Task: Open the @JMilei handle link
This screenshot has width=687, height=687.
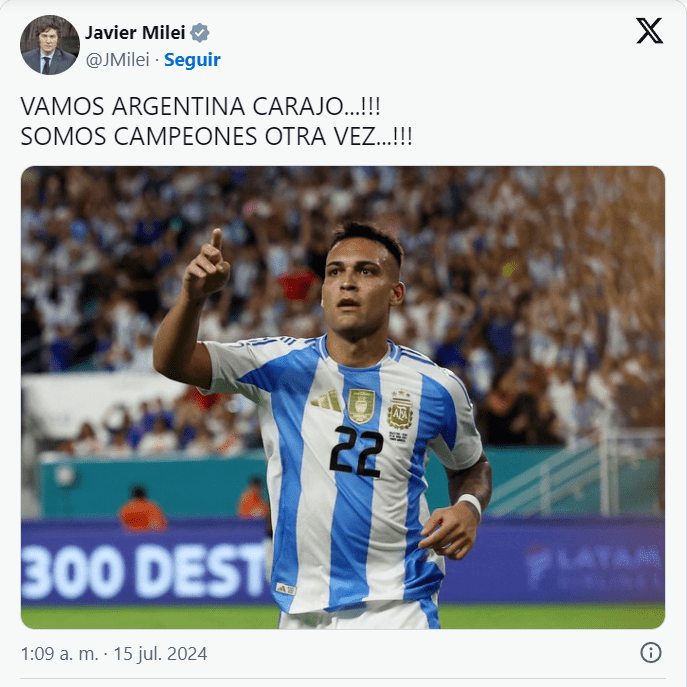Action: point(117,60)
